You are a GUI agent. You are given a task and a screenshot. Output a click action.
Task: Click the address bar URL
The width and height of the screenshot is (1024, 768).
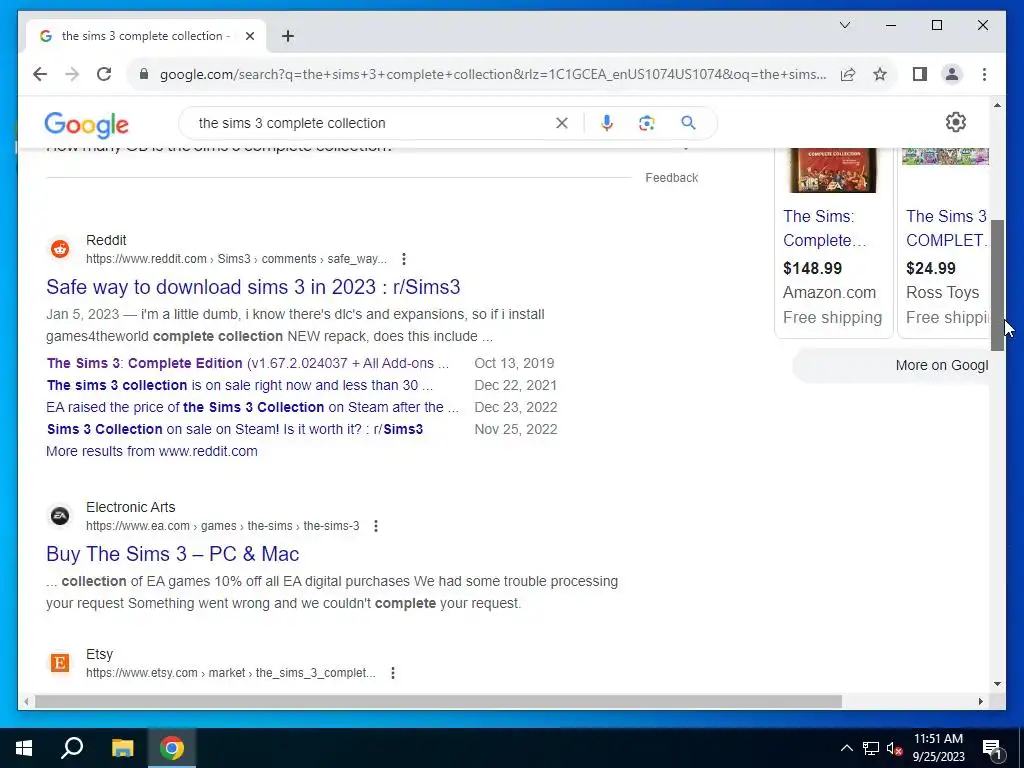(493, 74)
